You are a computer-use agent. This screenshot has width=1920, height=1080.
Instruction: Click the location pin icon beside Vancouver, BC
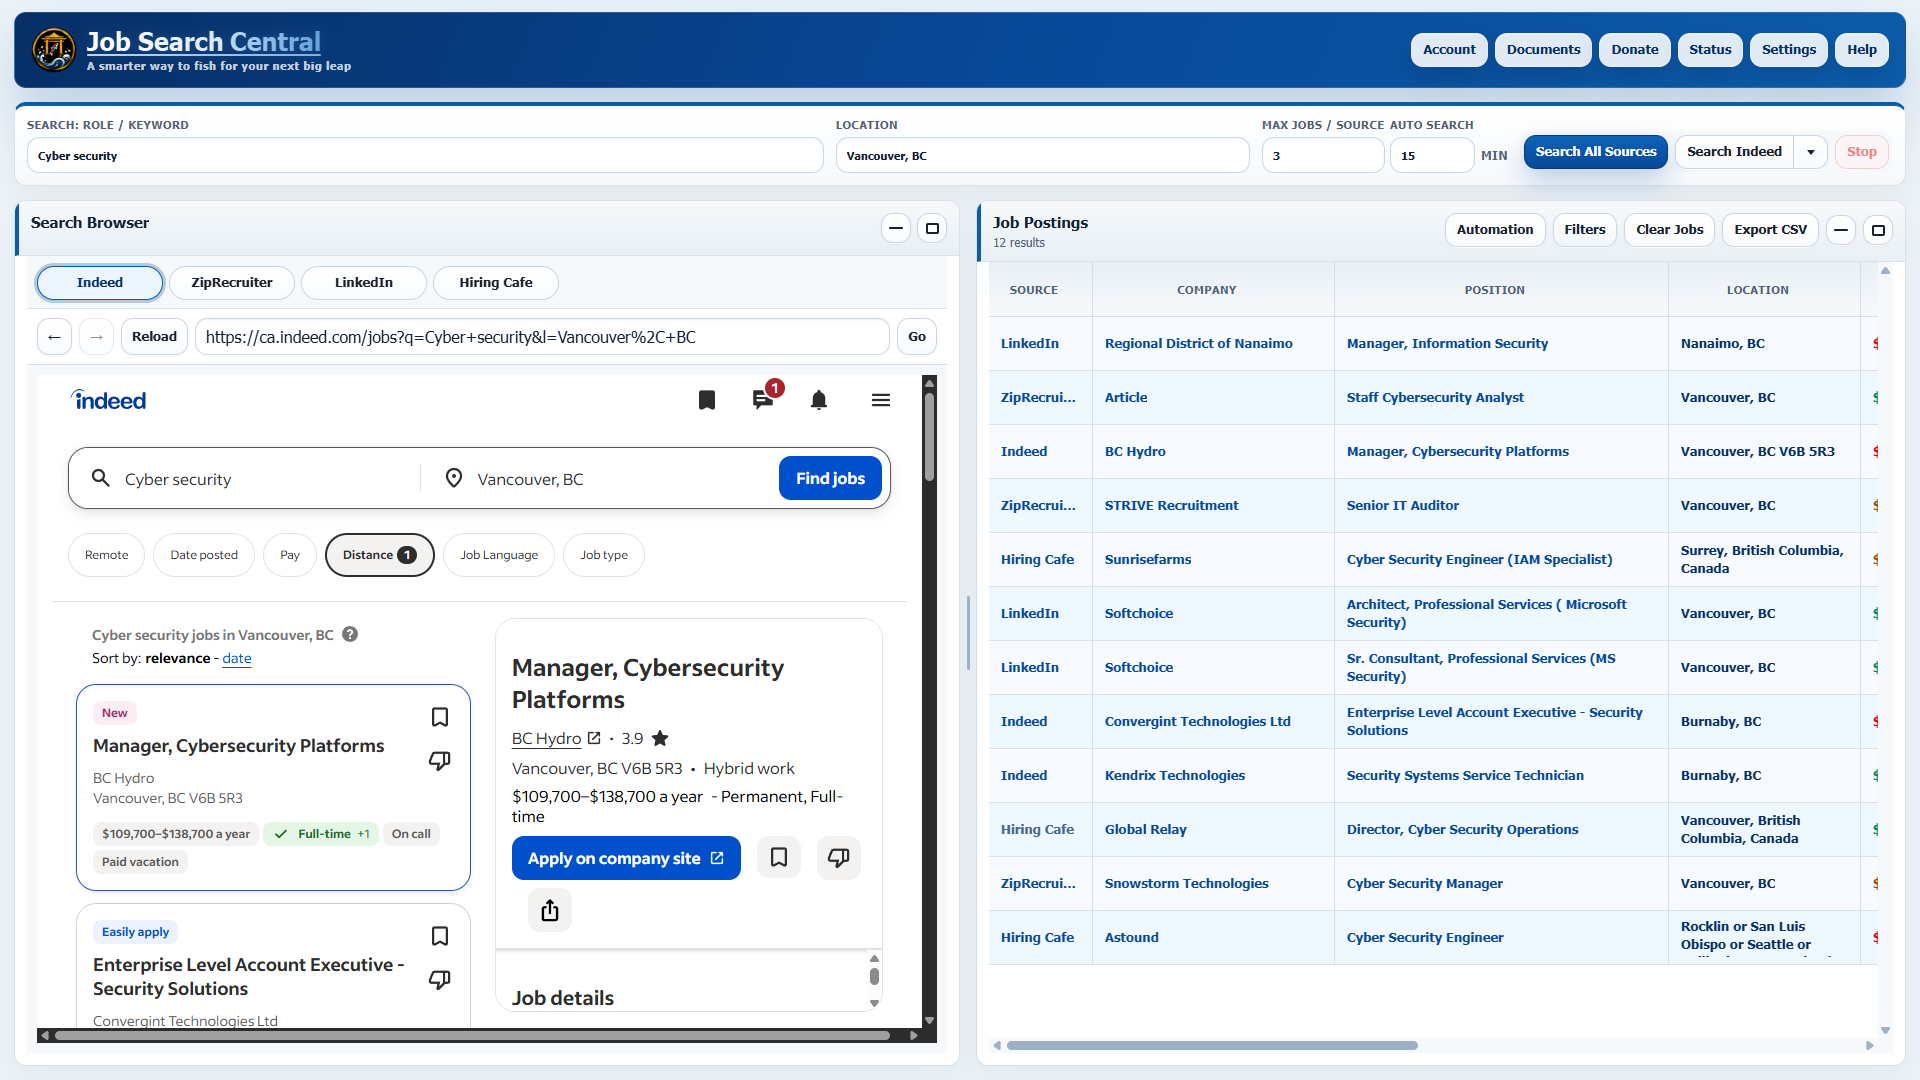454,478
